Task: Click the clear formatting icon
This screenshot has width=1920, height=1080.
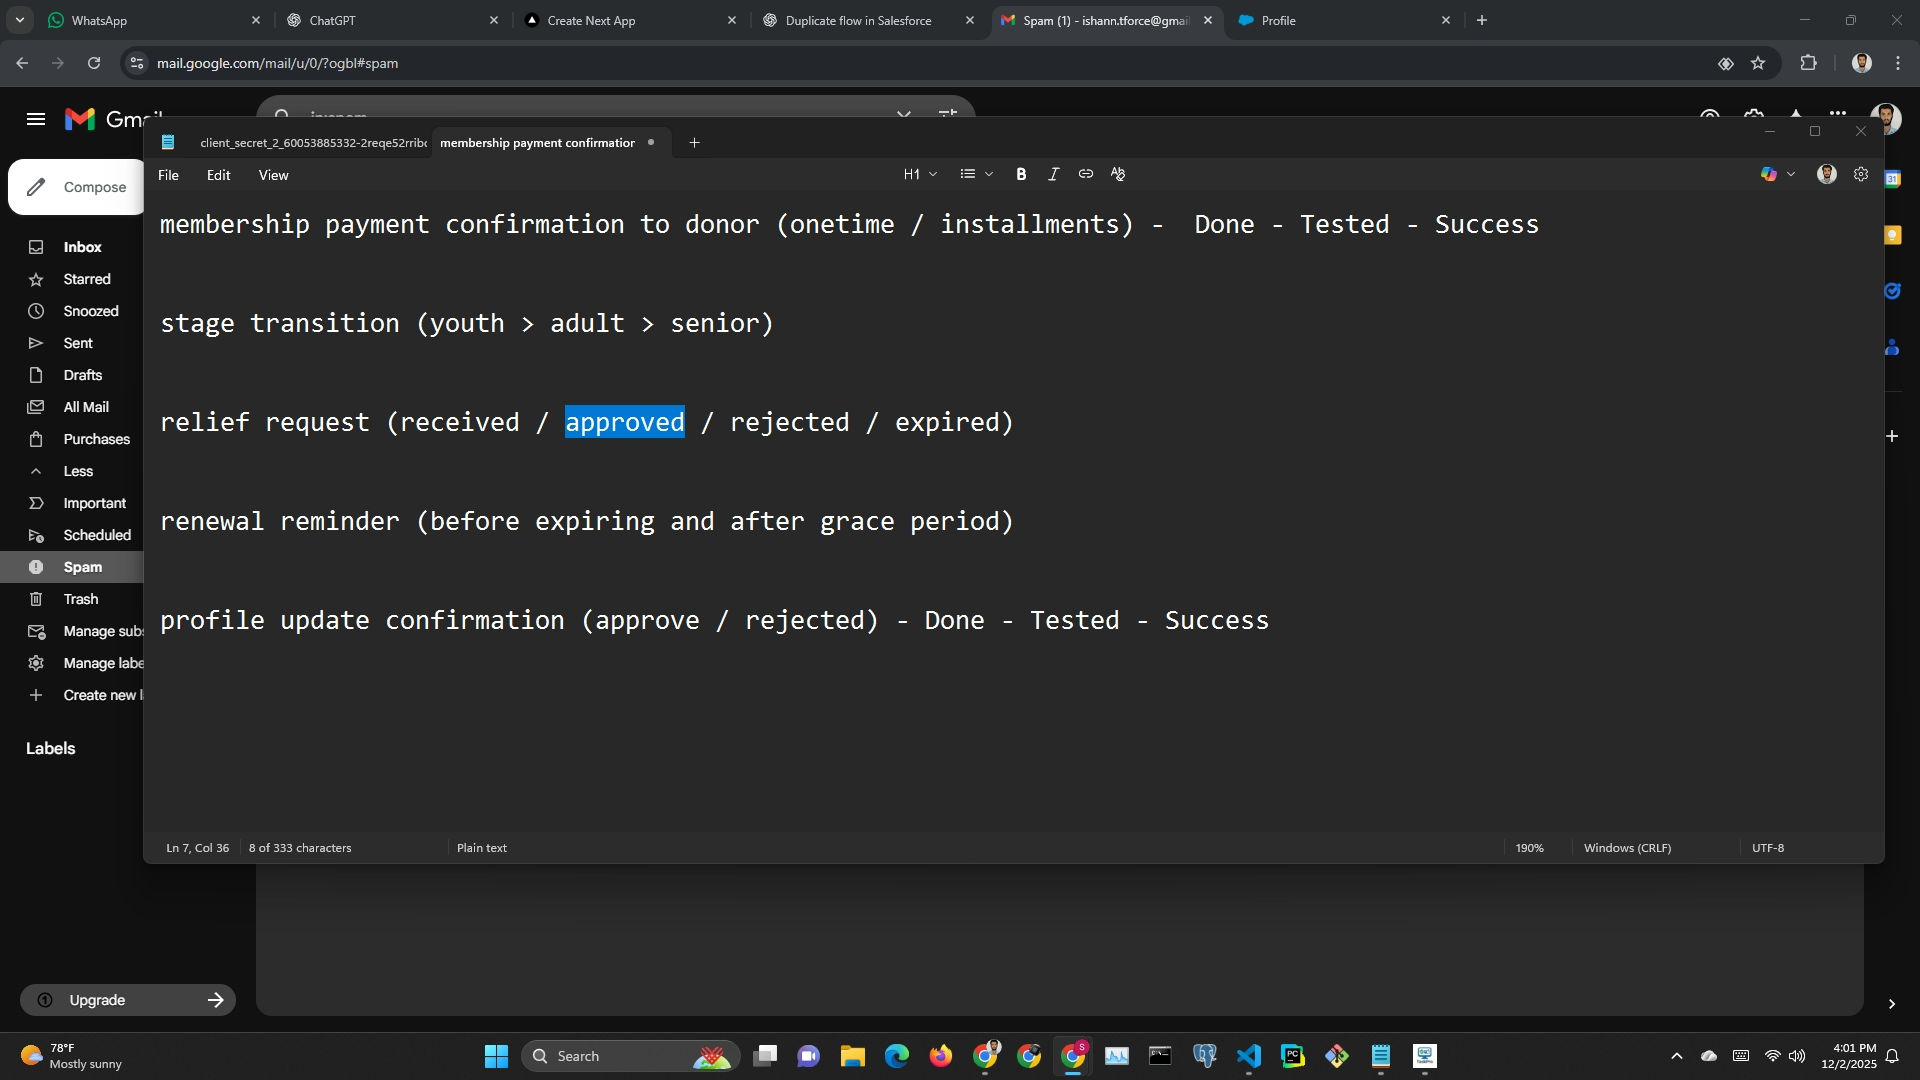Action: pos(1118,174)
